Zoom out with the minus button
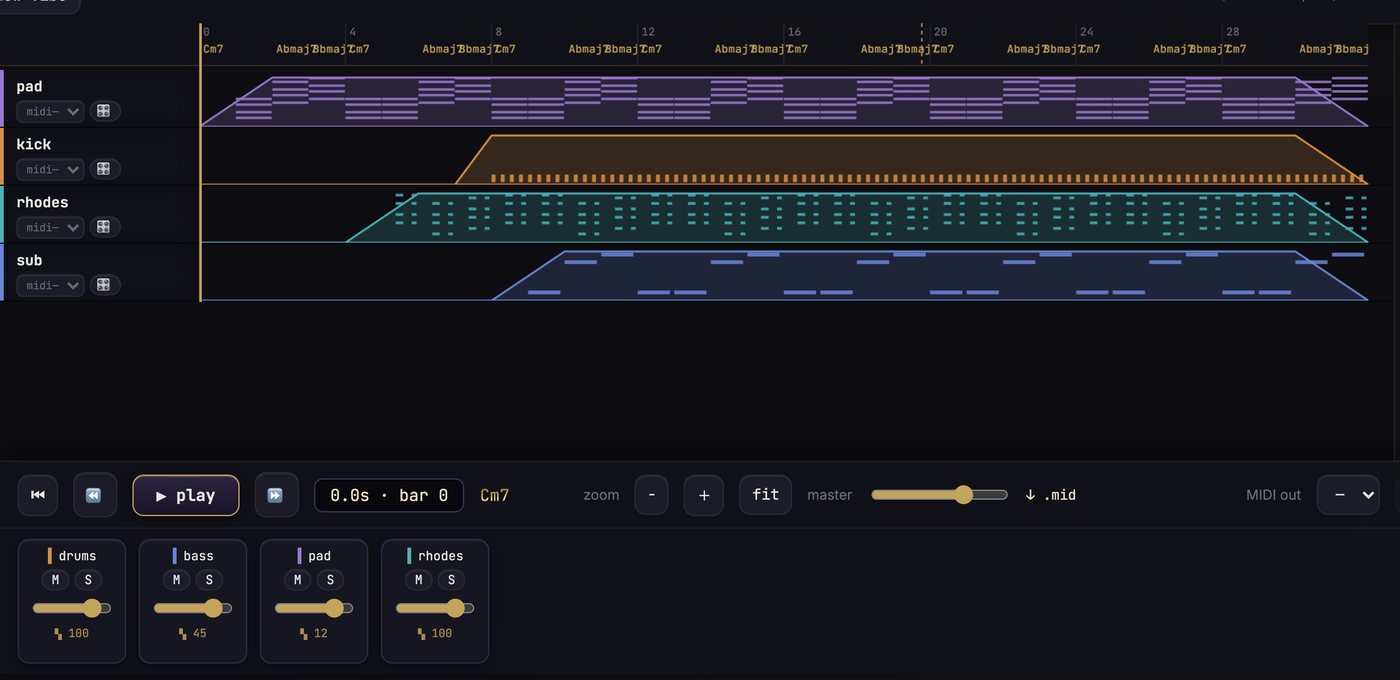This screenshot has height=680, width=1400. pos(651,495)
